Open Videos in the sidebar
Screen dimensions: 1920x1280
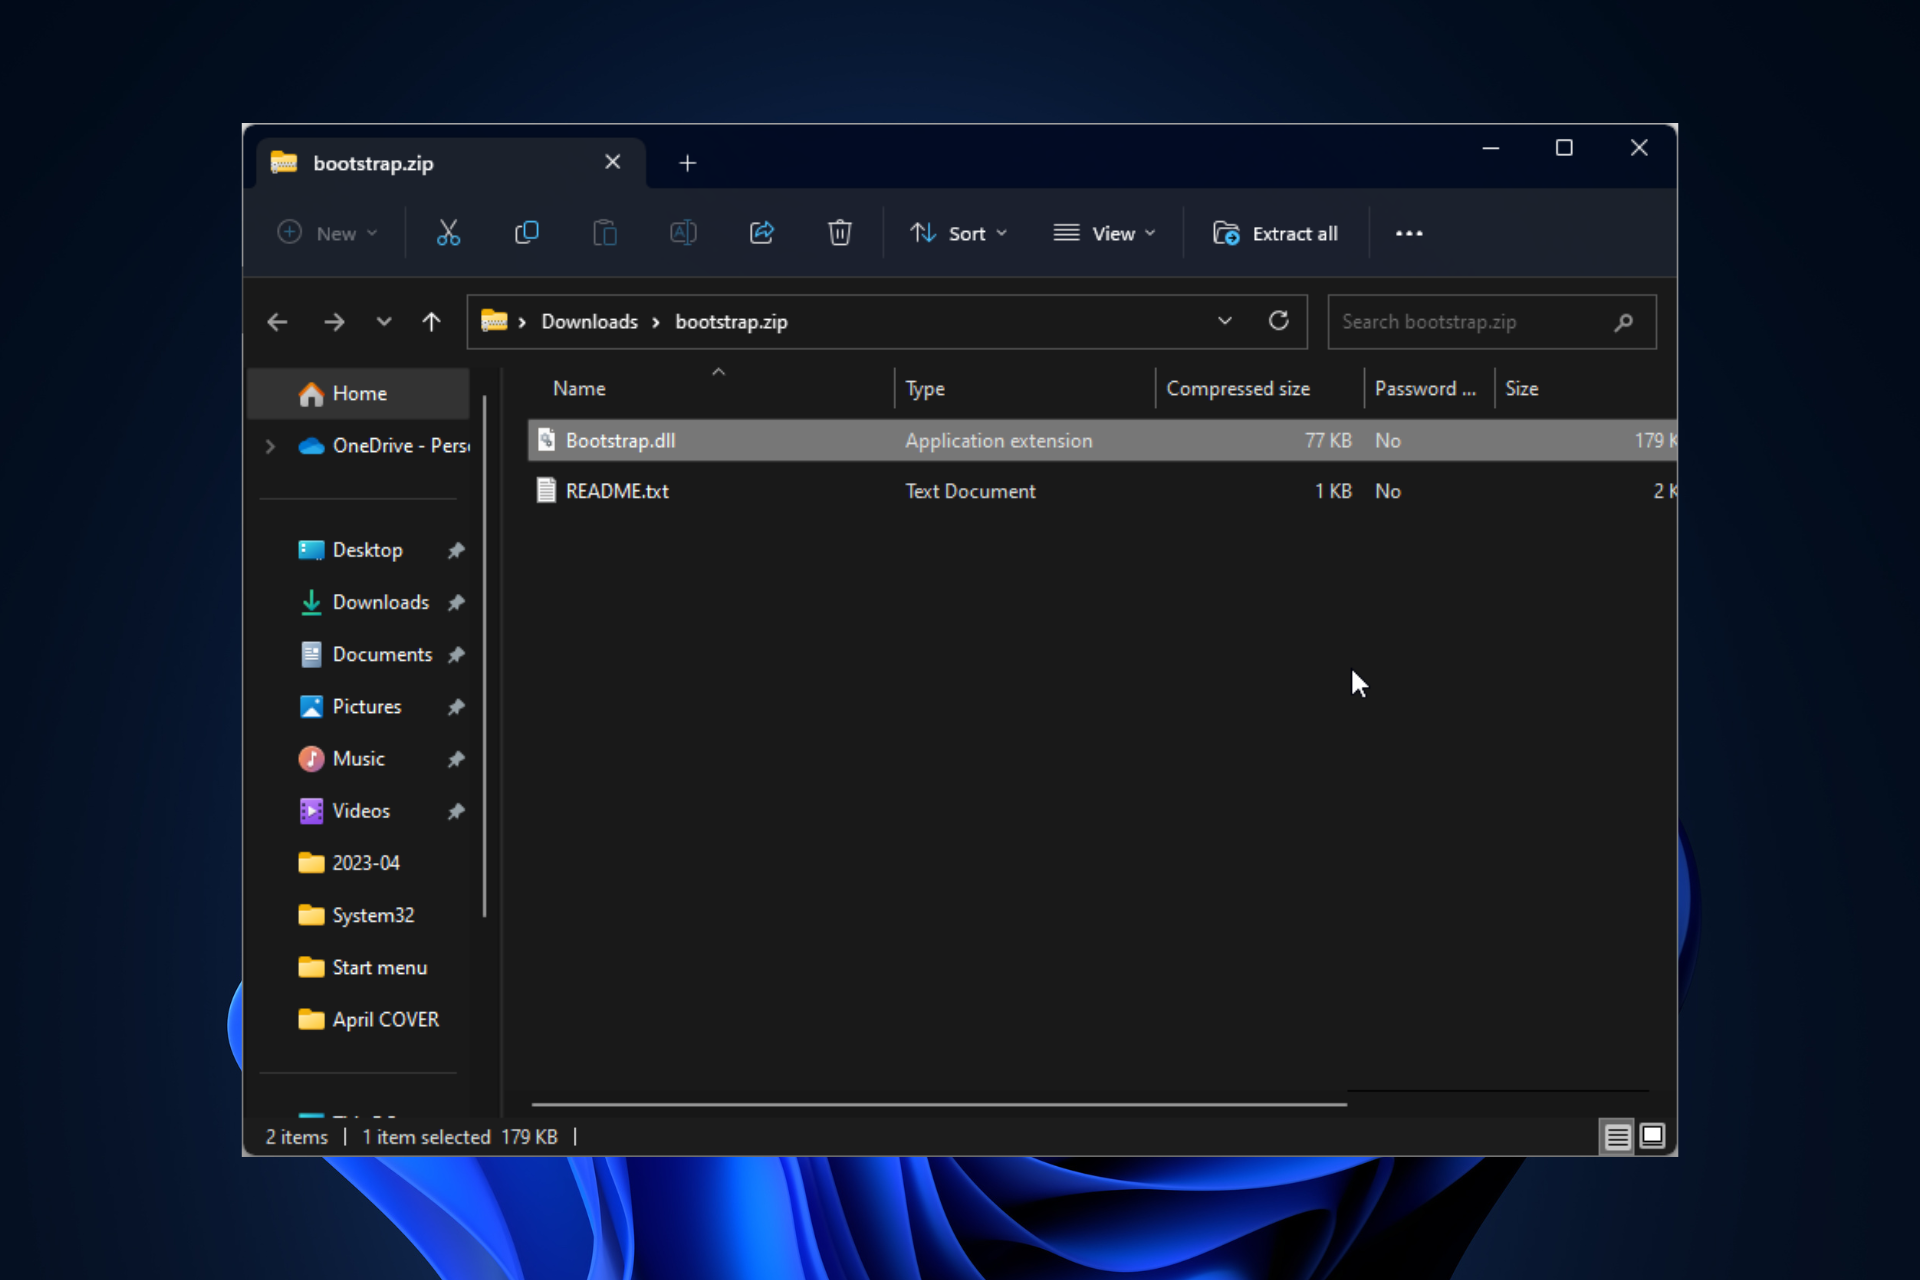(344, 811)
